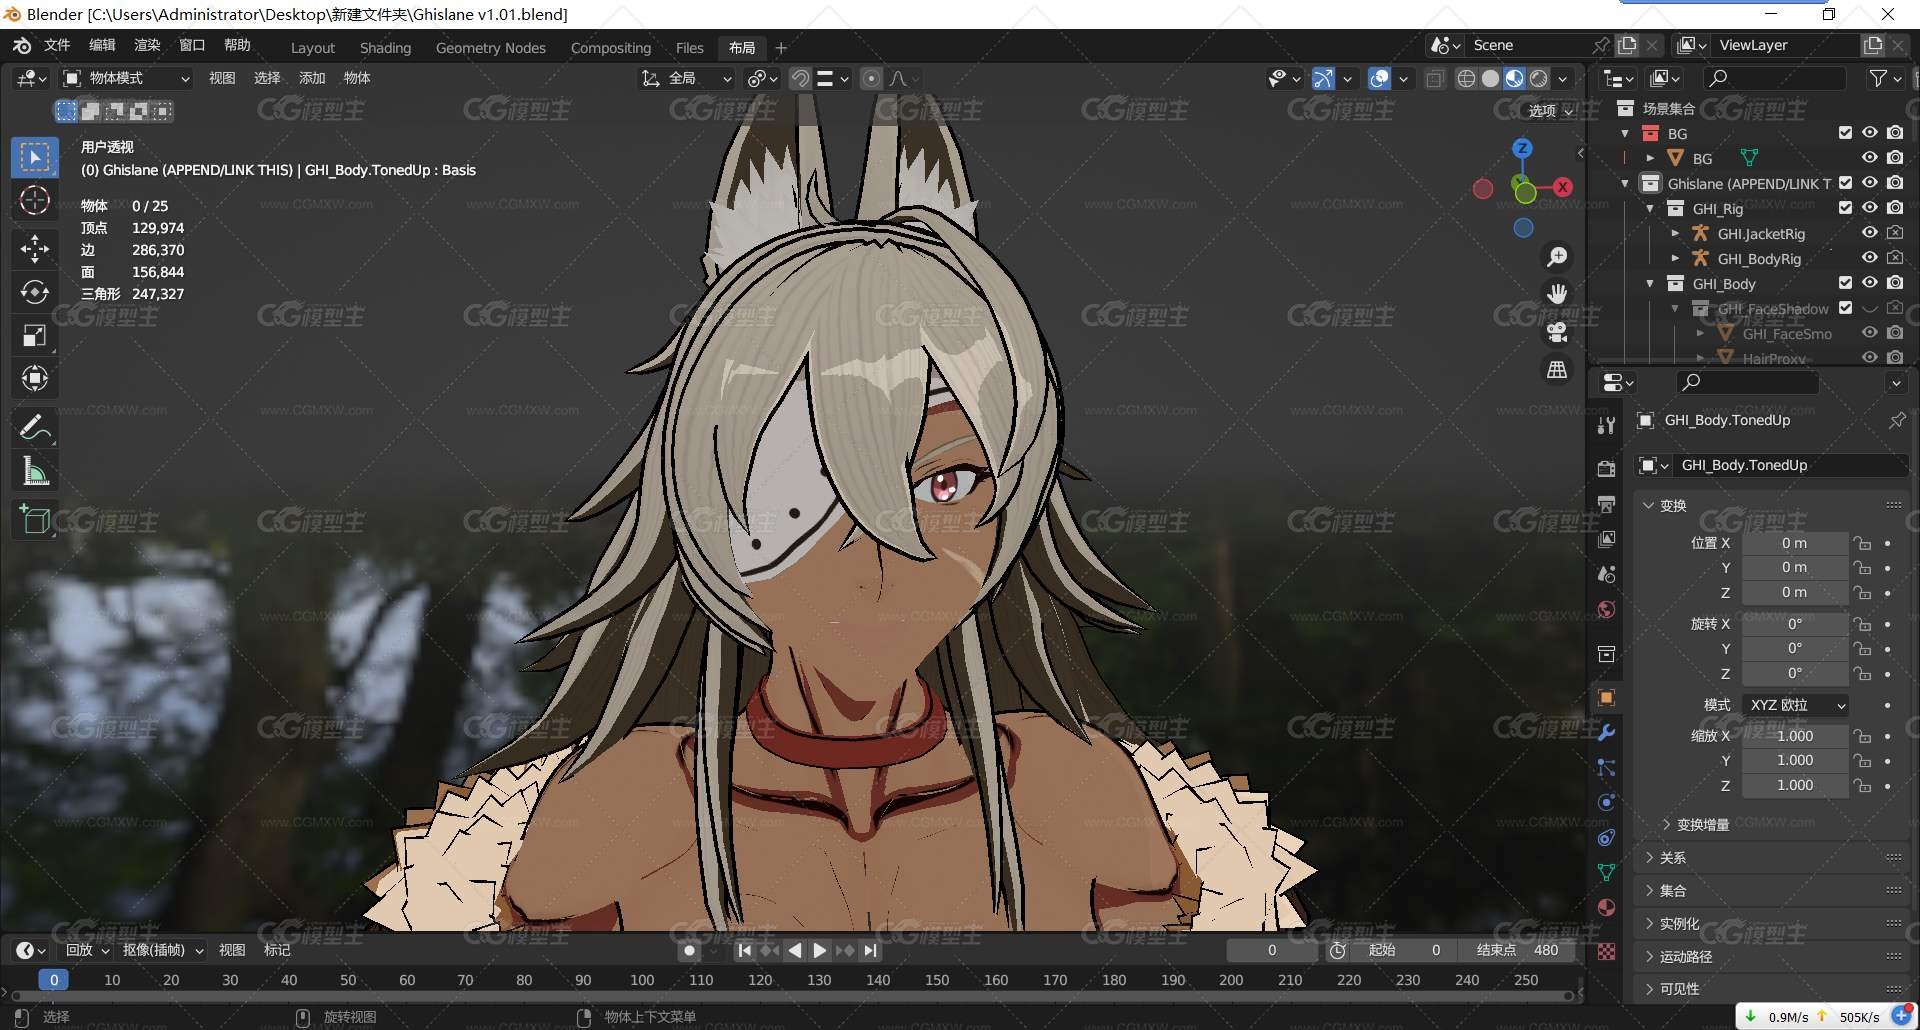1920x1030 pixels.
Task: Switch to Compositing workspace tab
Action: (x=610, y=48)
